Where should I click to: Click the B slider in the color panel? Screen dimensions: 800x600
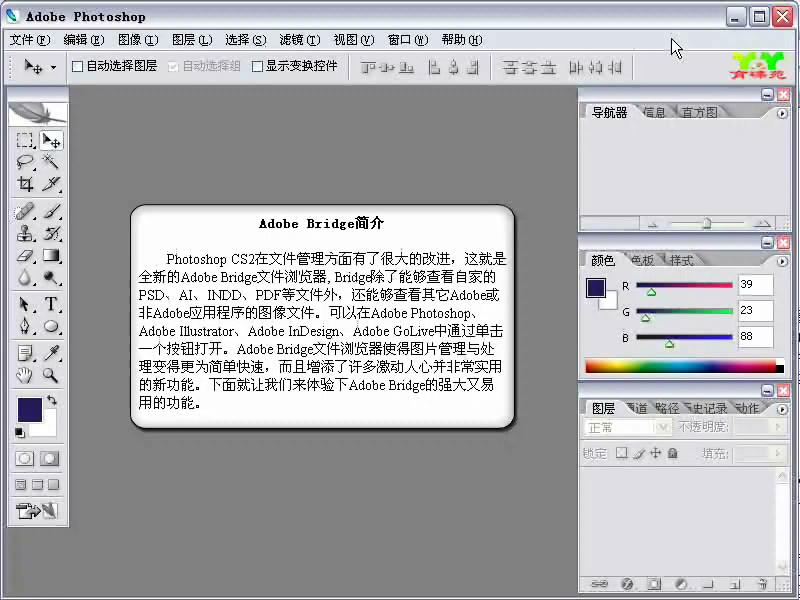[684, 337]
